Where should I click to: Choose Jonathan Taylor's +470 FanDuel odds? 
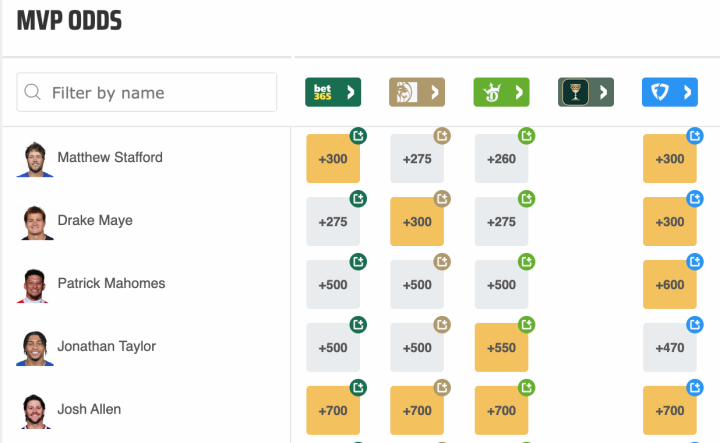click(x=670, y=348)
